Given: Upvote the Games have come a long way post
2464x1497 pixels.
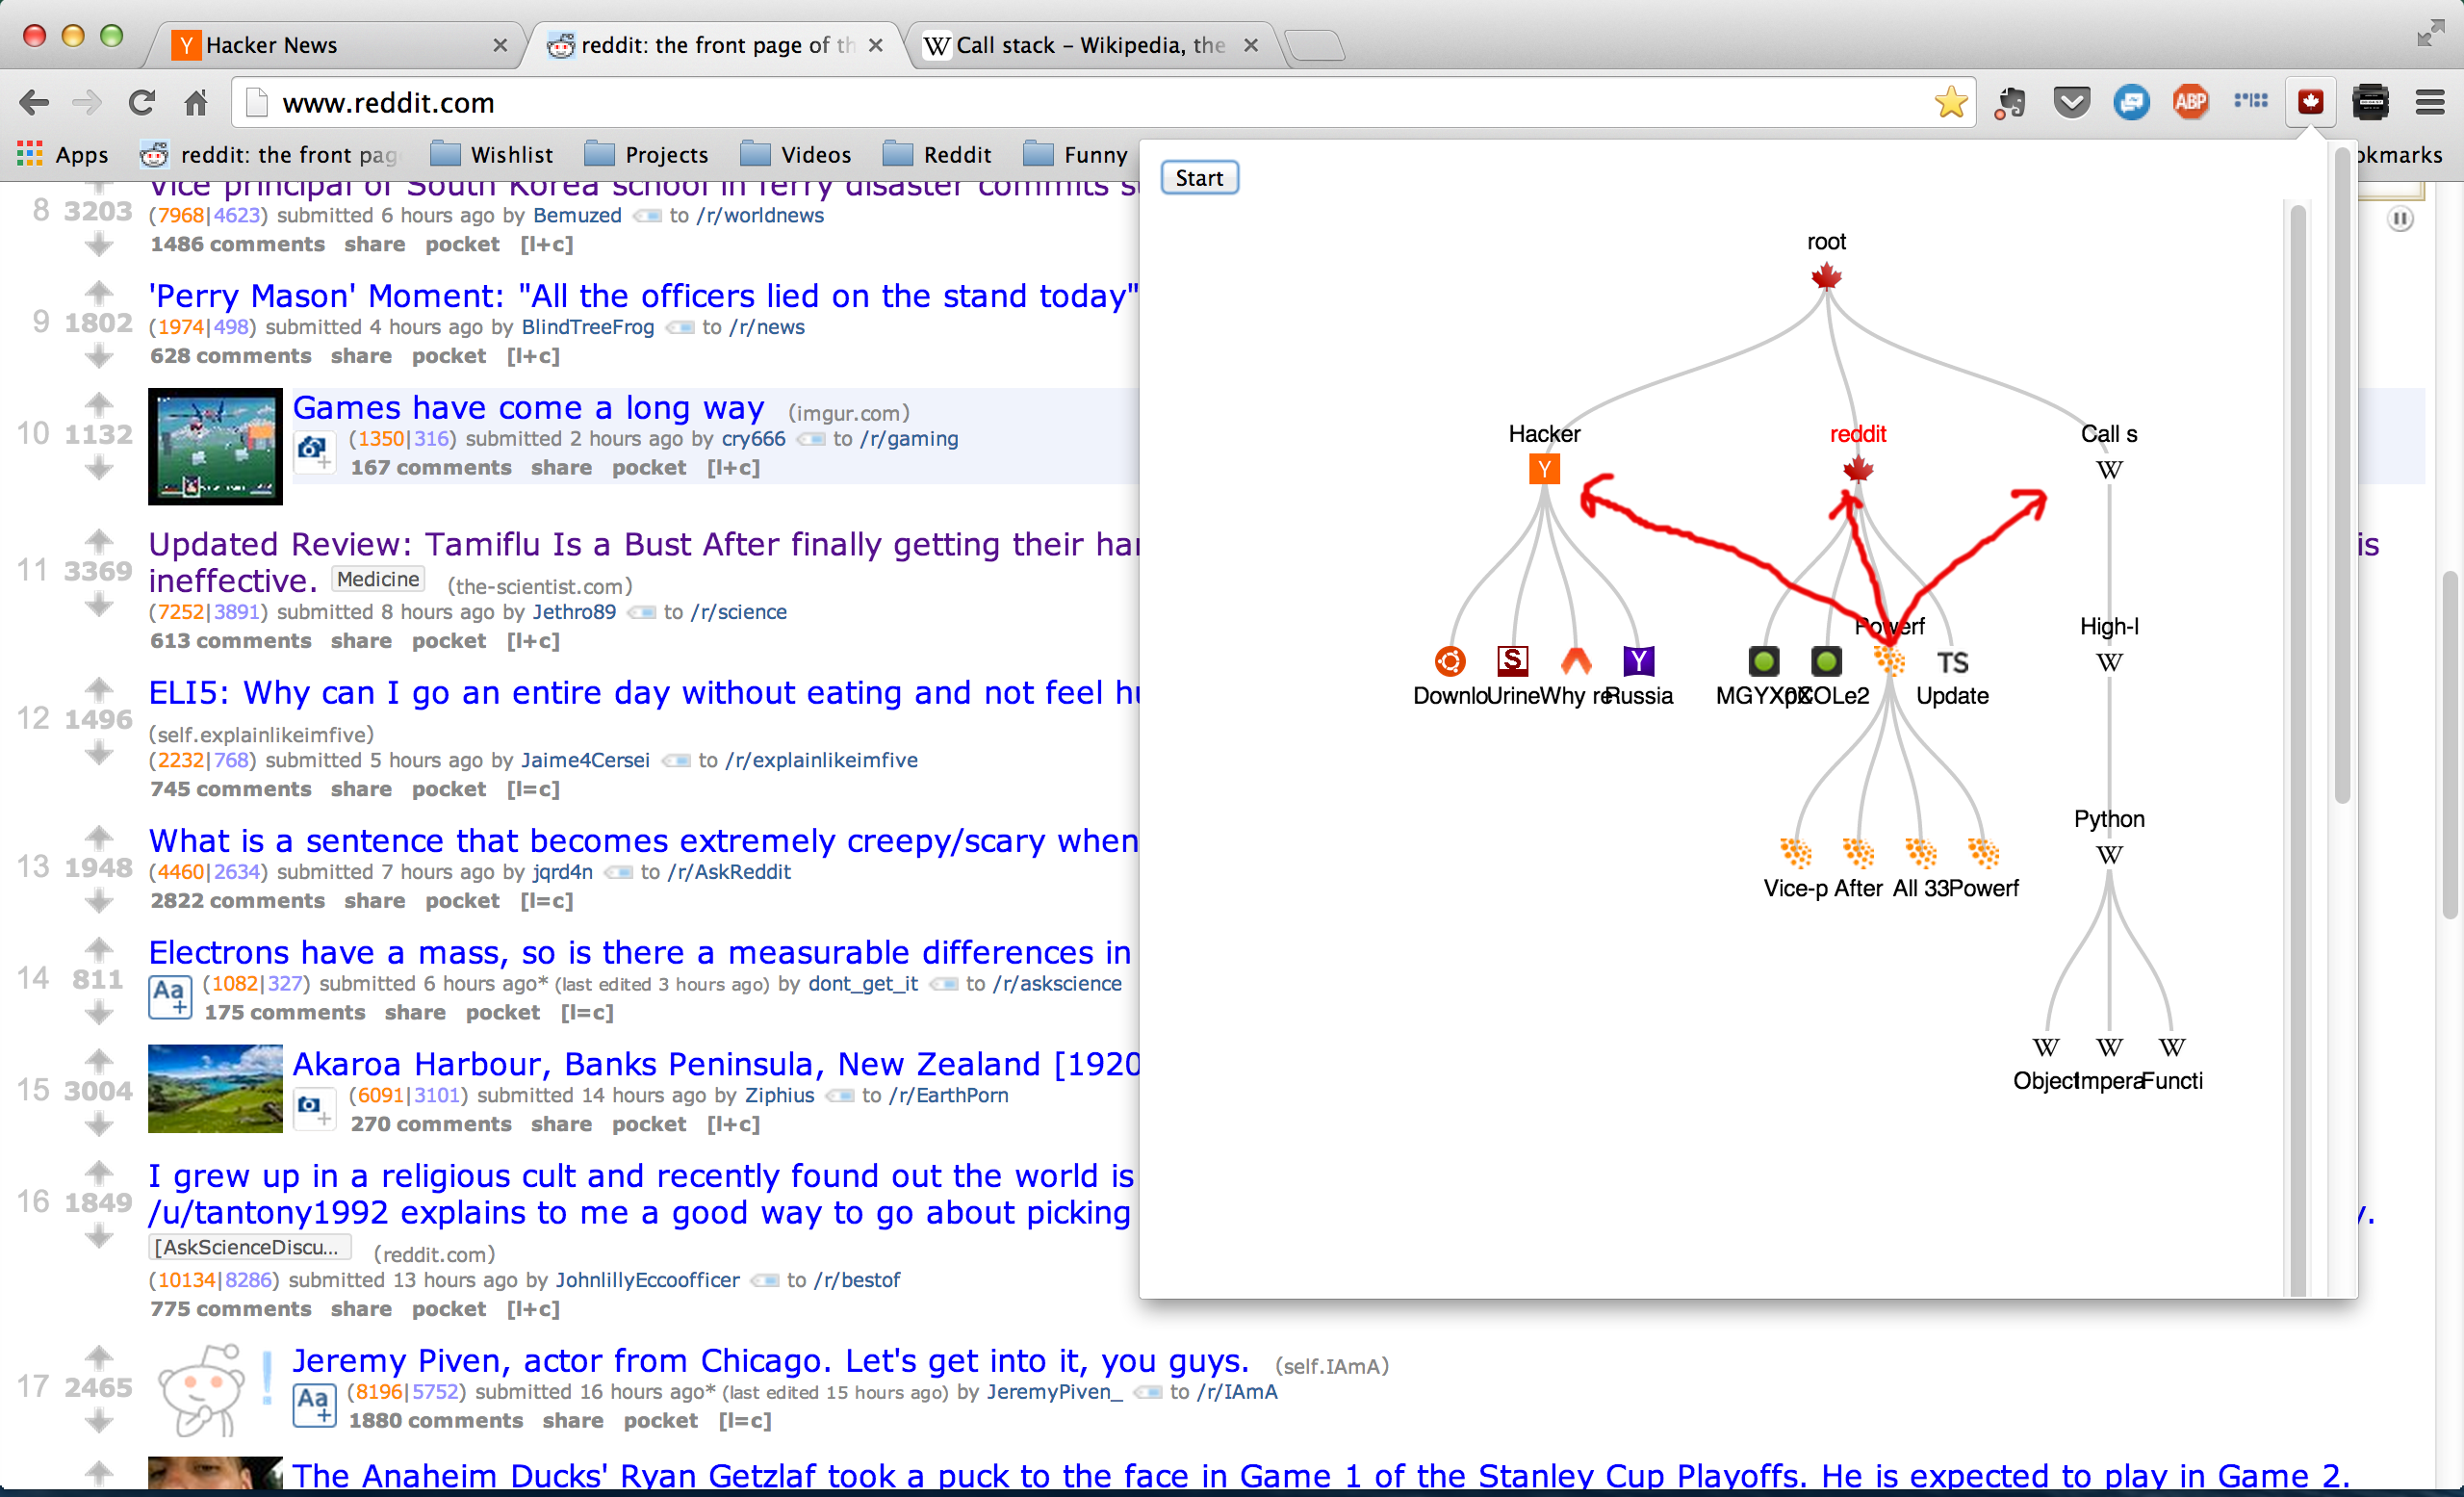Looking at the screenshot, I should click(98, 404).
